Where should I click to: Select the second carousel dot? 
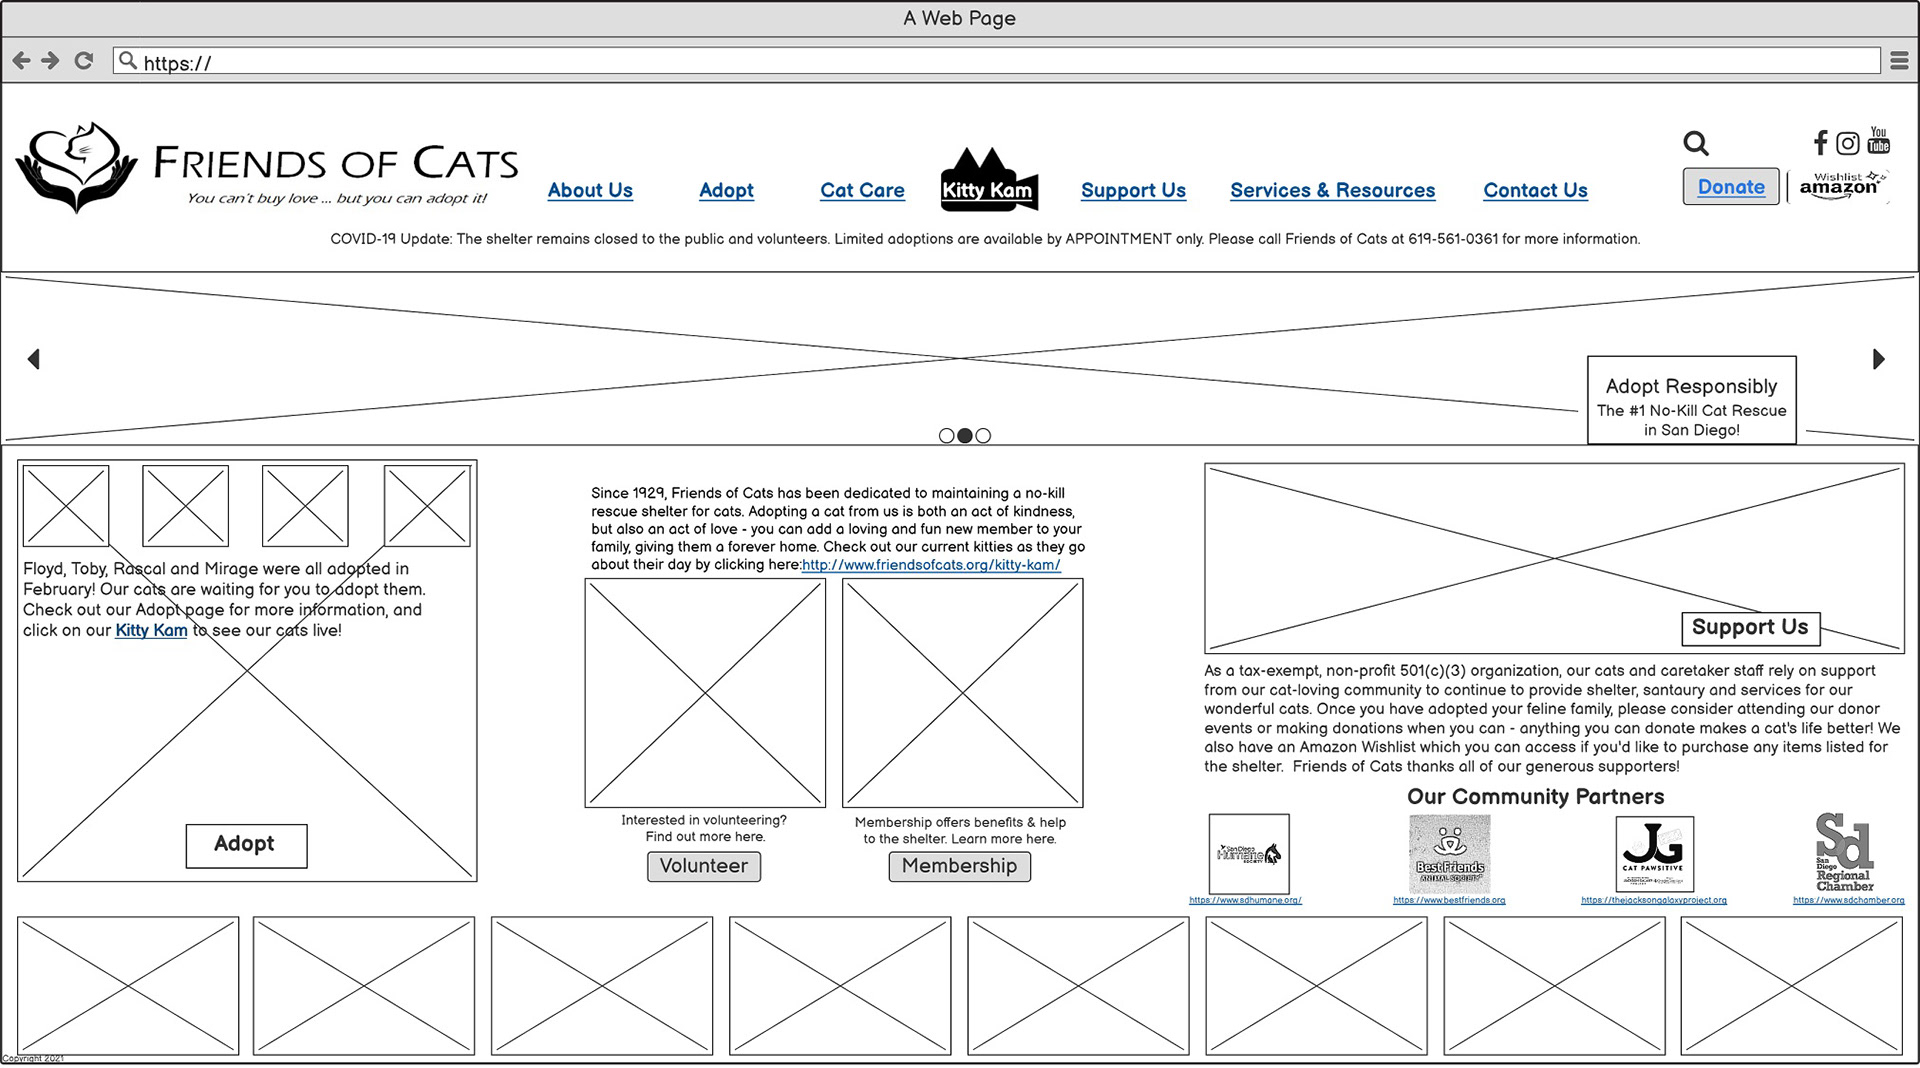[x=965, y=436]
